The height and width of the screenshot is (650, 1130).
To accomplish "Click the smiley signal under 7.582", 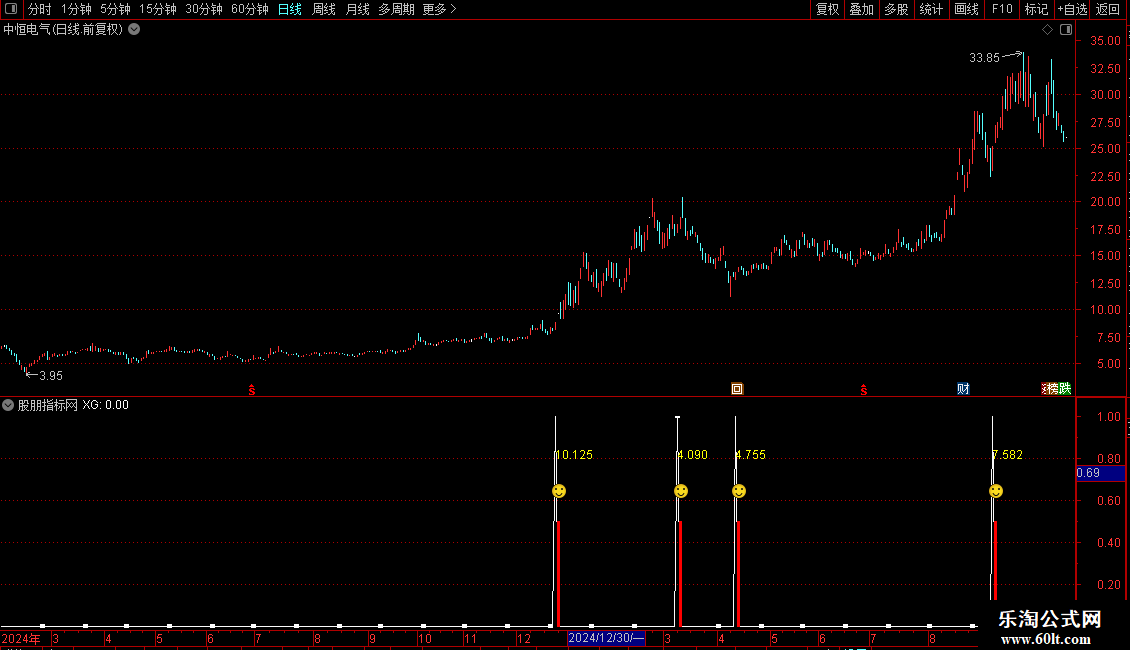I will point(996,491).
